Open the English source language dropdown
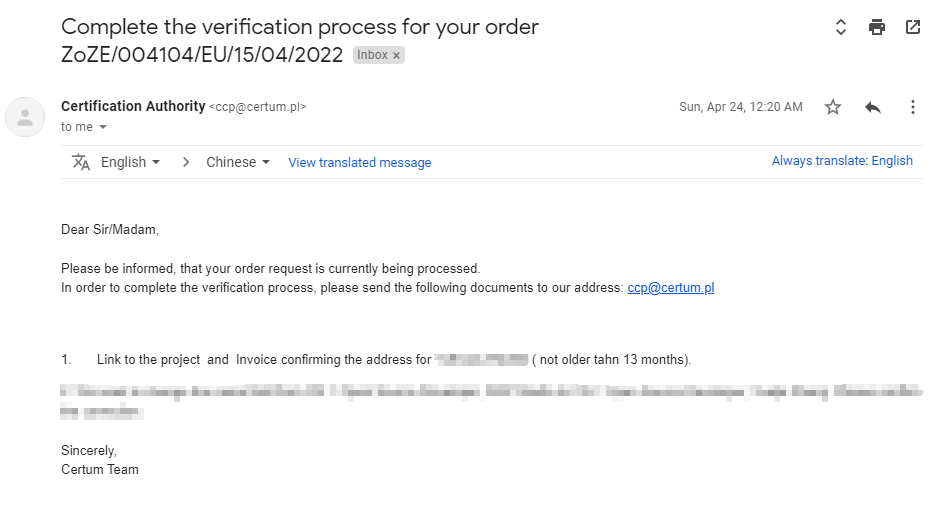The image size is (936, 518). pyautogui.click(x=130, y=162)
